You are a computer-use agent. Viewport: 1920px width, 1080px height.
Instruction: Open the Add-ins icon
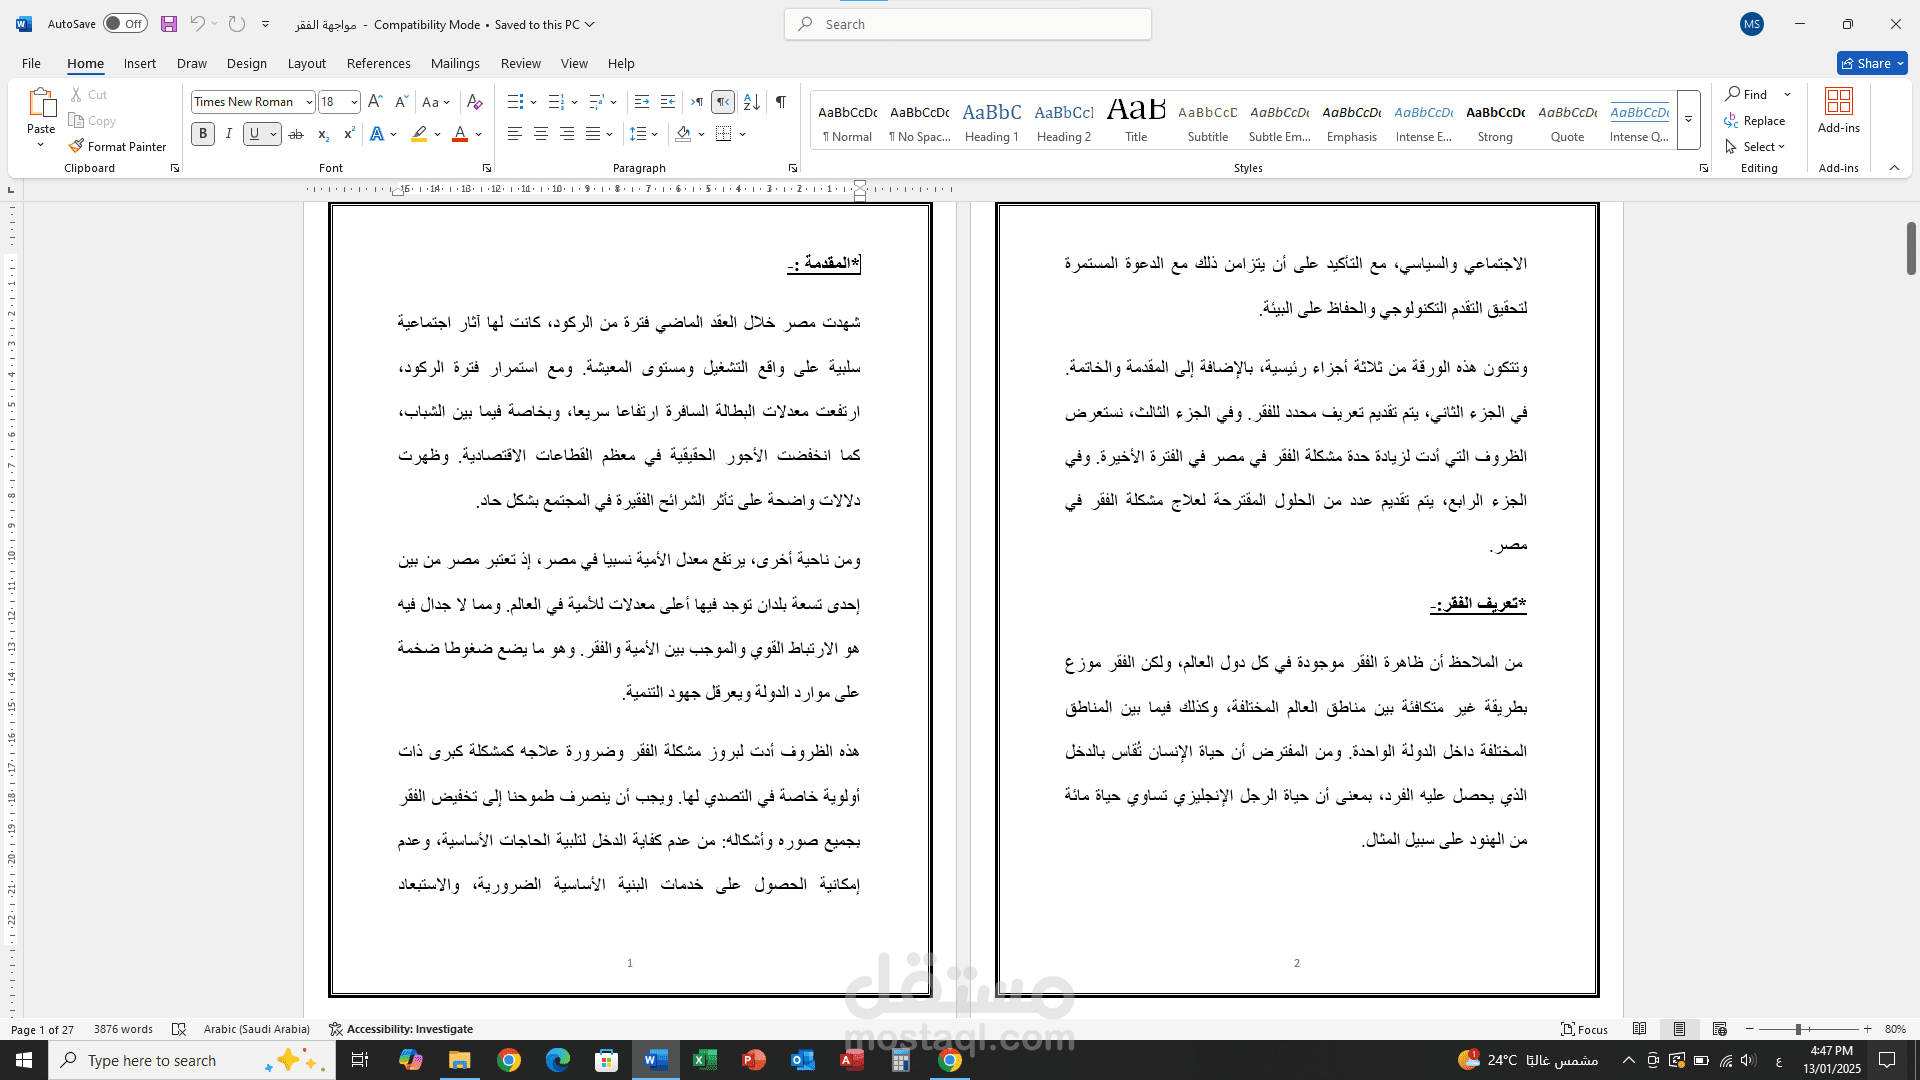[1839, 111]
